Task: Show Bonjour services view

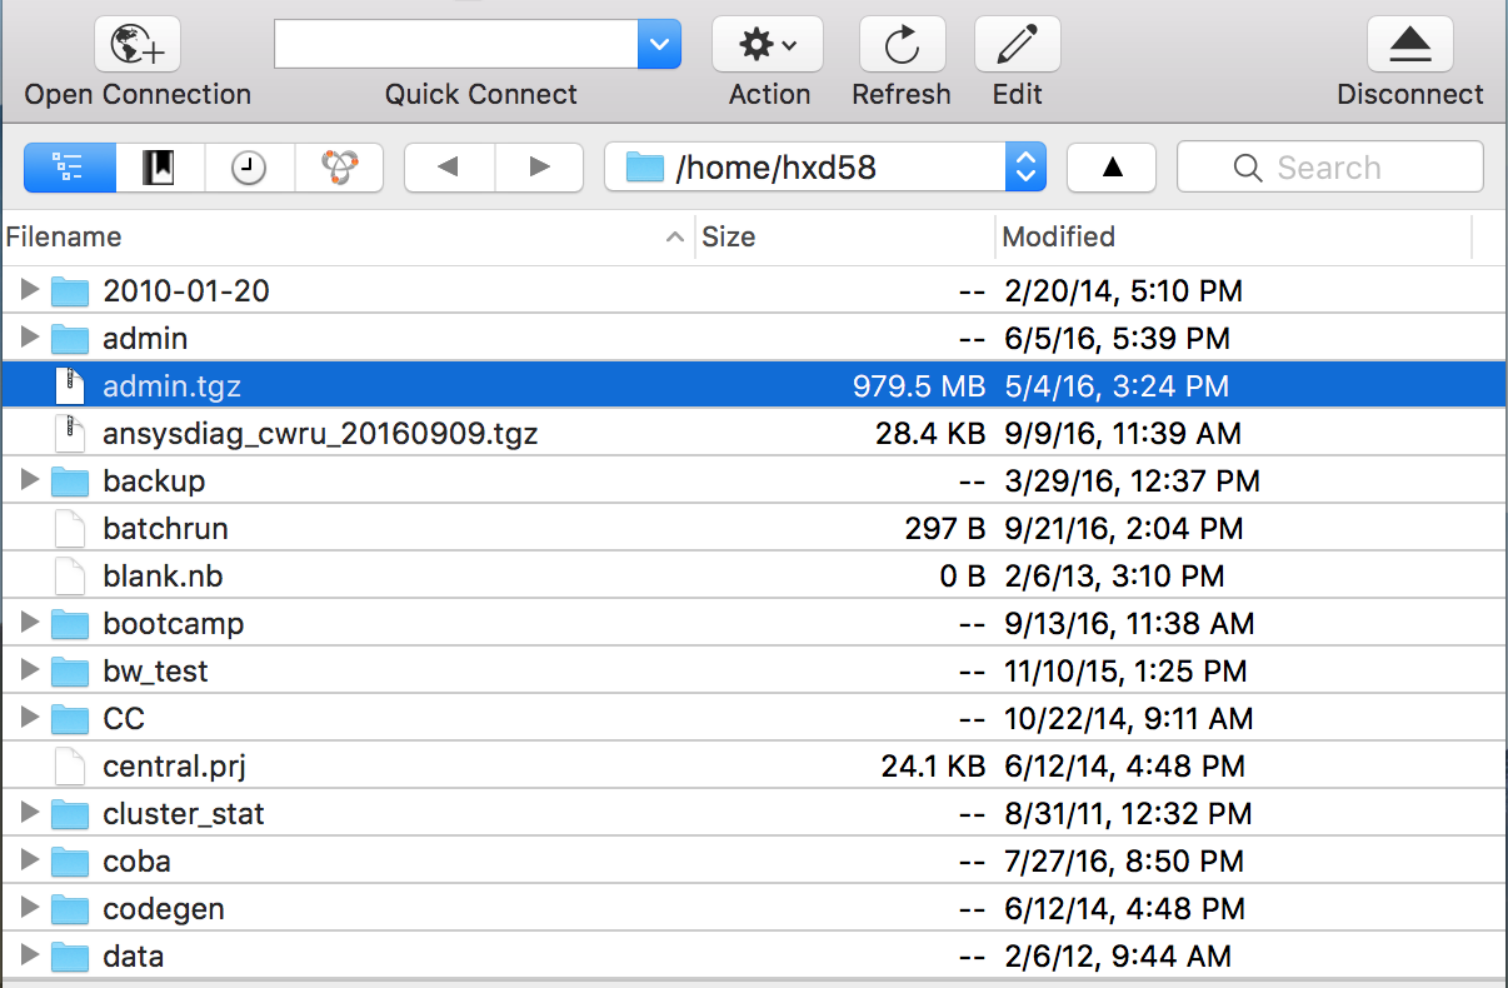Action: (339, 167)
